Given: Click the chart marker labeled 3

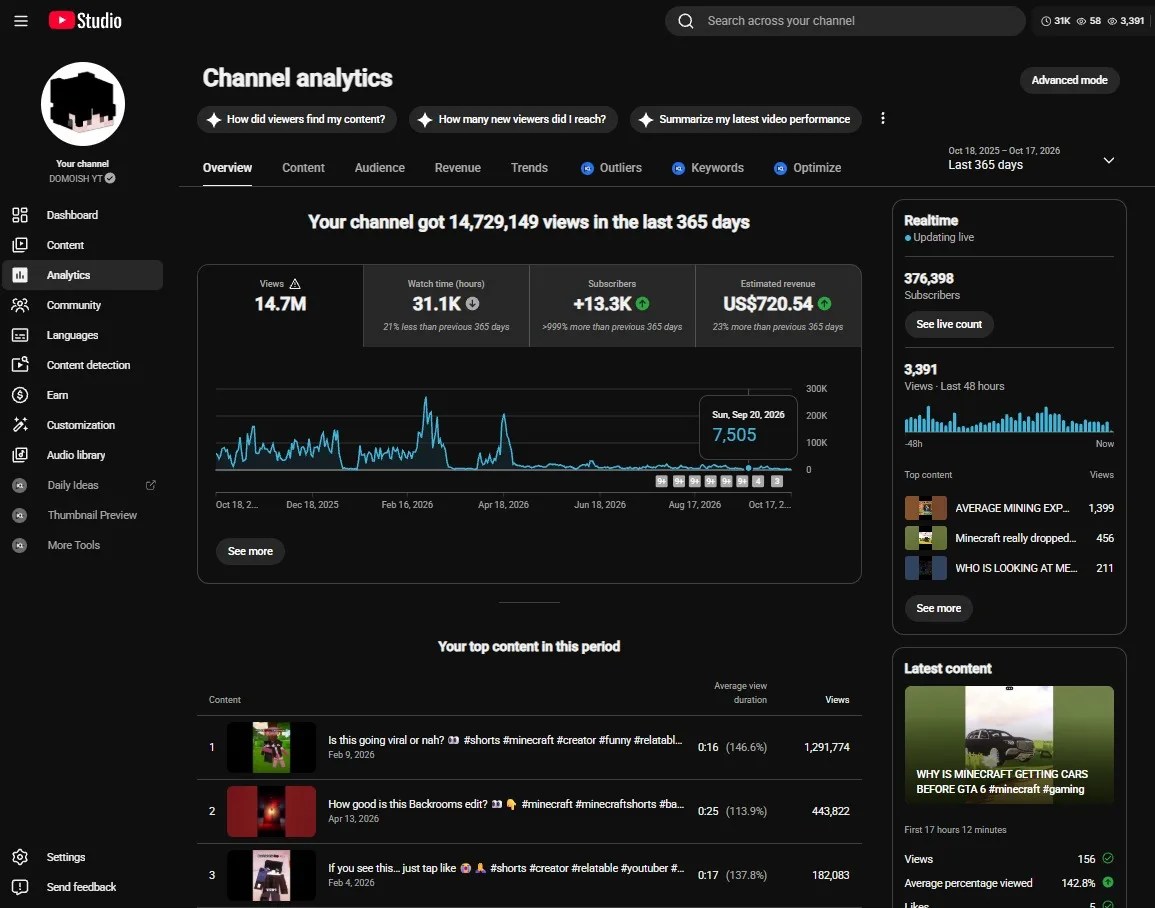Looking at the screenshot, I should pyautogui.click(x=776, y=482).
